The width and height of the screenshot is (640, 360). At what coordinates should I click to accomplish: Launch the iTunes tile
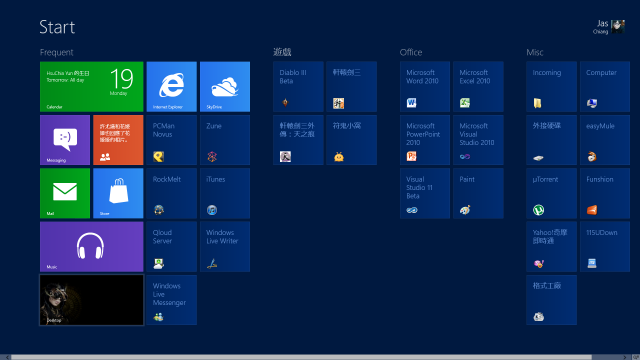[225, 193]
